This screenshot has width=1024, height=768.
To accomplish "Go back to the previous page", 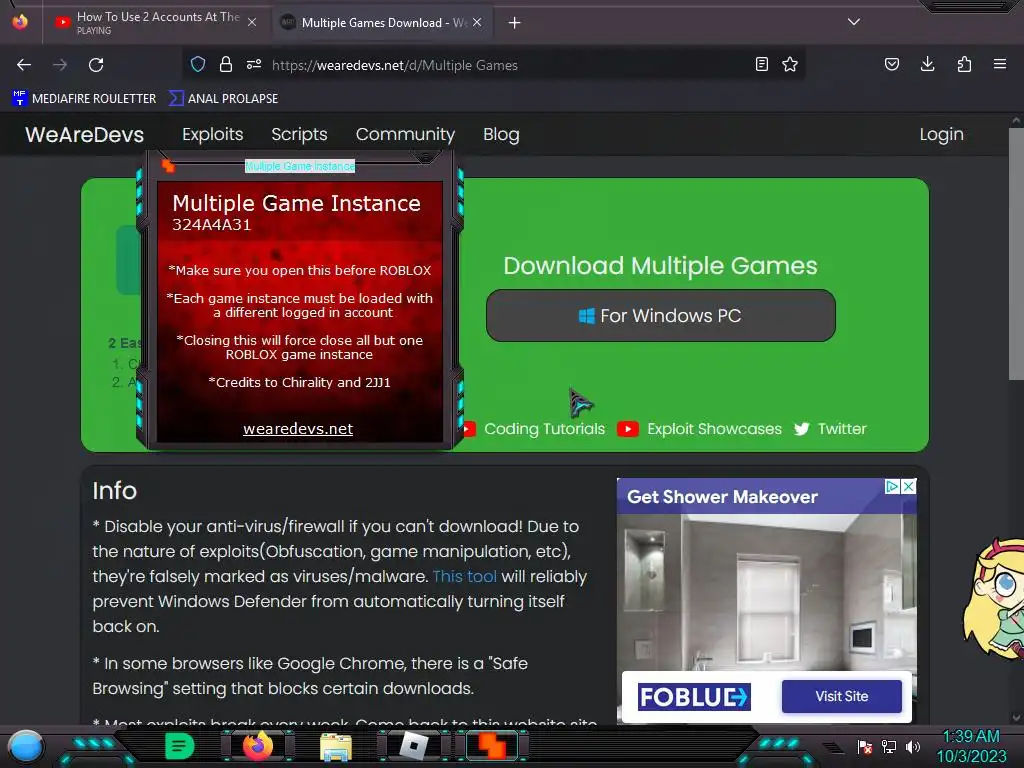I will (x=24, y=65).
